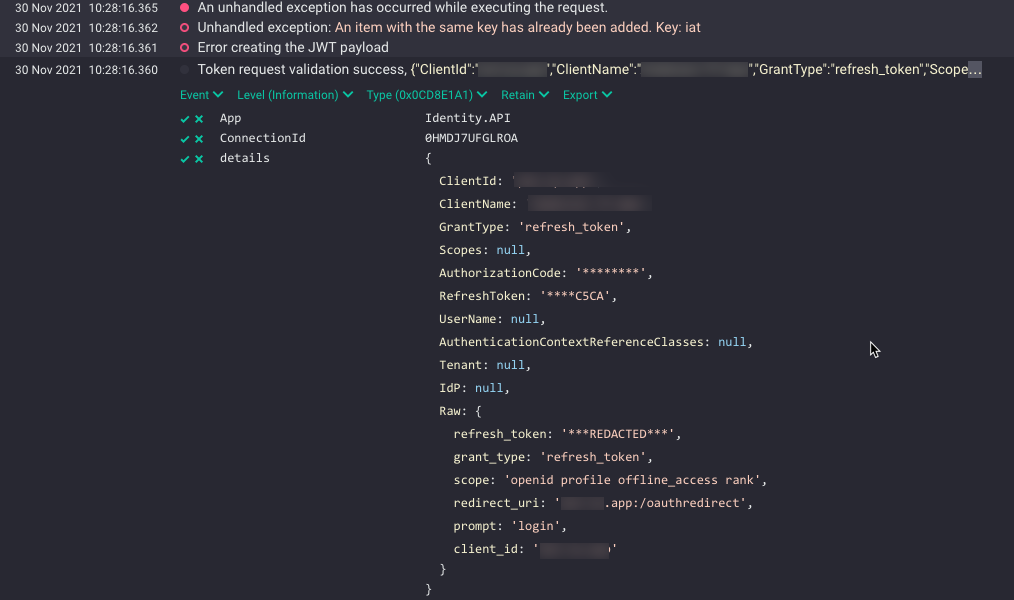
Task: Click the 'refresh_token' GrantType value in details
Action: coord(572,226)
